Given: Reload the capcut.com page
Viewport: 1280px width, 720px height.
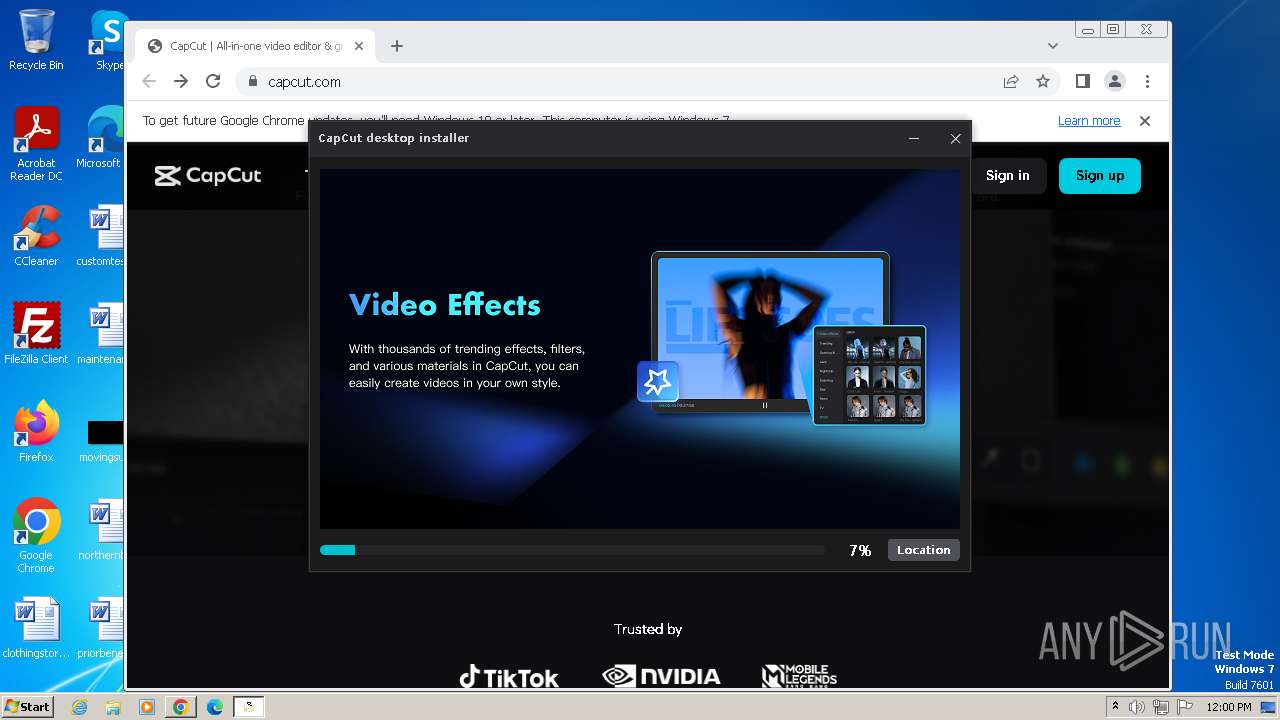Looking at the screenshot, I should point(213,82).
